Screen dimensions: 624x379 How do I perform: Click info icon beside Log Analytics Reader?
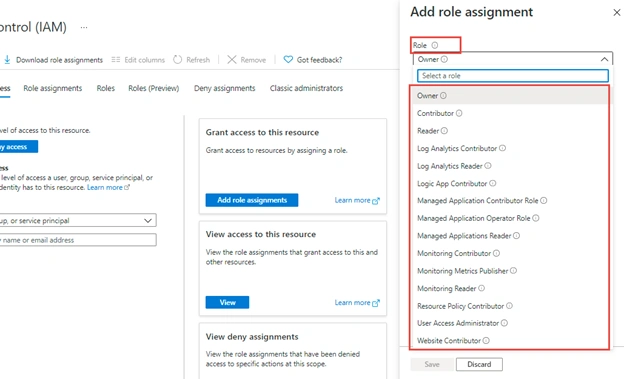click(x=488, y=166)
